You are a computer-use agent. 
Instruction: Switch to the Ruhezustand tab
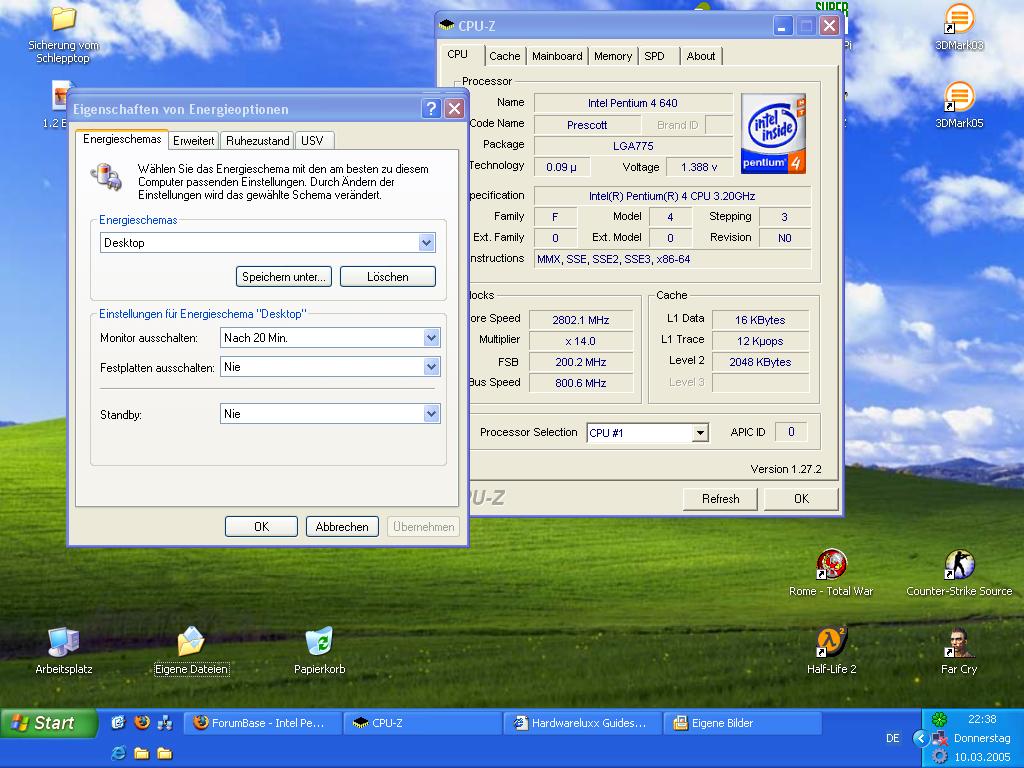point(257,140)
